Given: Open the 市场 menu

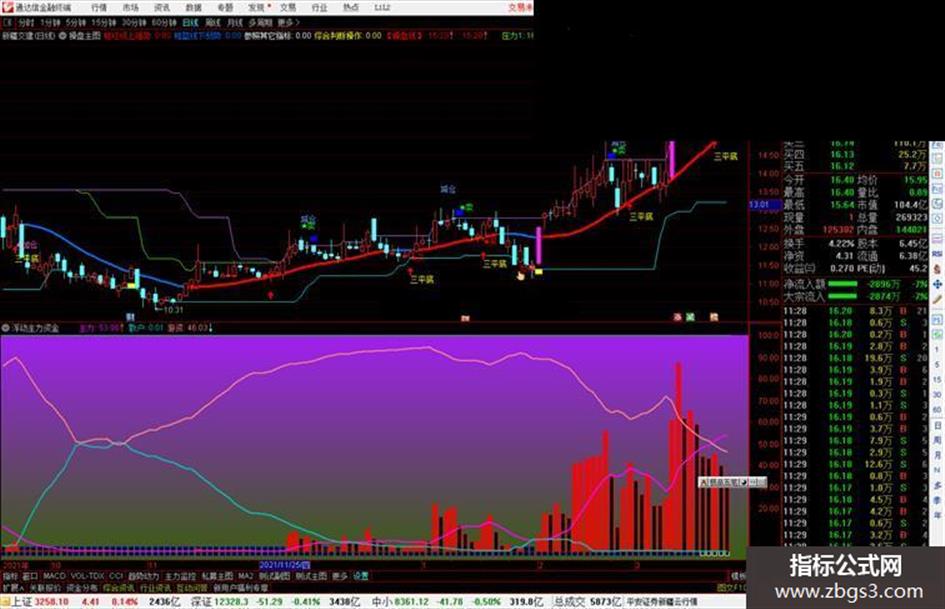Looking at the screenshot, I should pyautogui.click(x=130, y=7).
